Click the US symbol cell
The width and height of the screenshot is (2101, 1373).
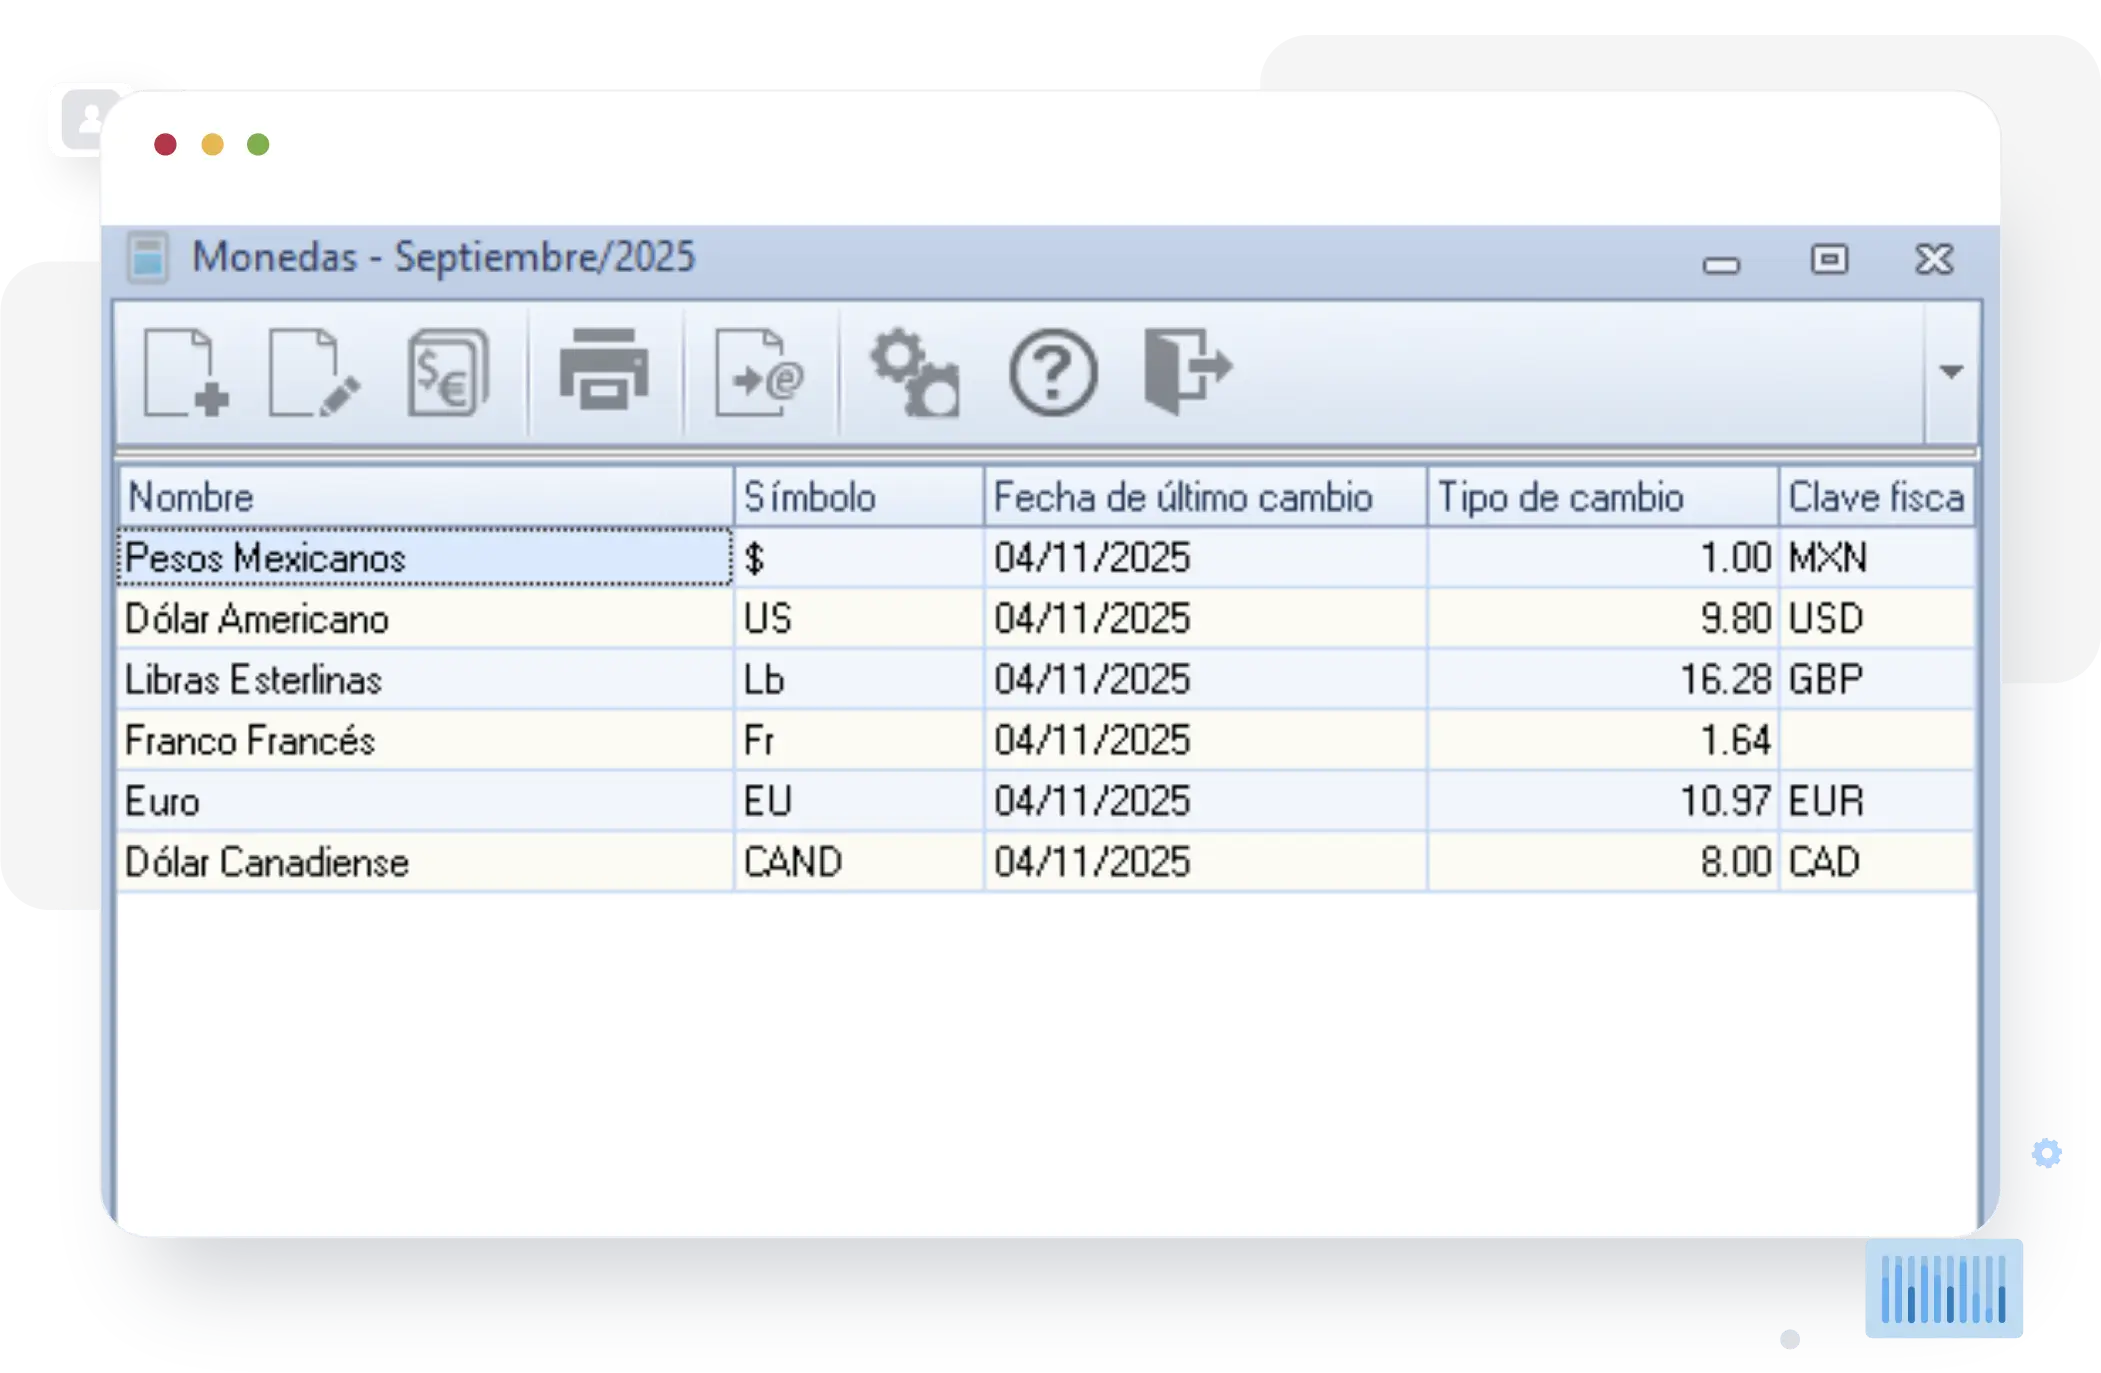coord(859,618)
